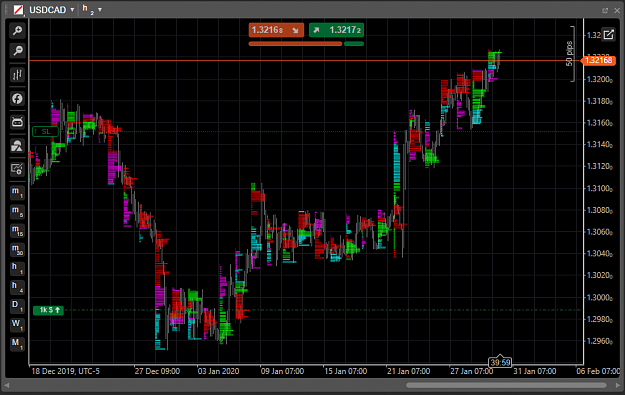The height and width of the screenshot is (395, 625).
Task: Click the 1.32172 buy button
Action: (336, 30)
